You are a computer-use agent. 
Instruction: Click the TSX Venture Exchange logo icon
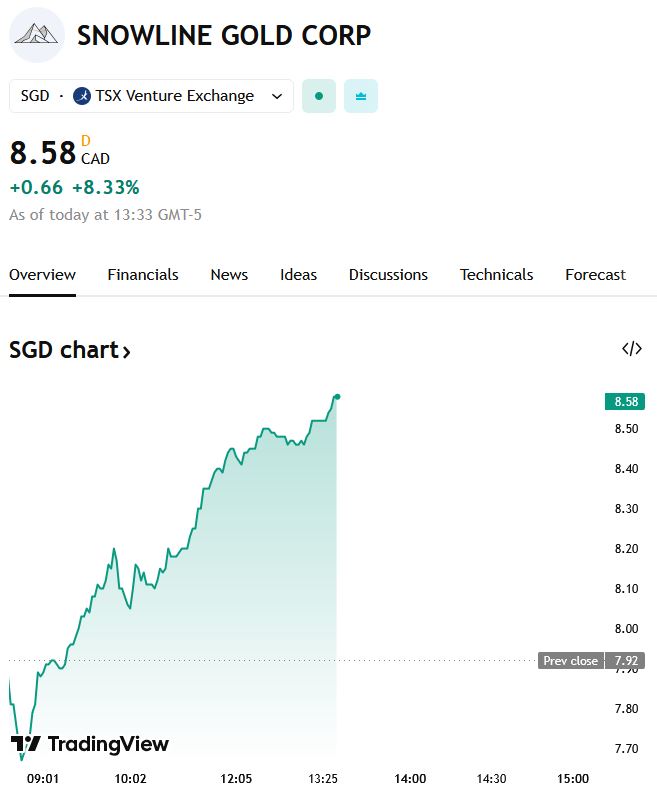pos(82,96)
